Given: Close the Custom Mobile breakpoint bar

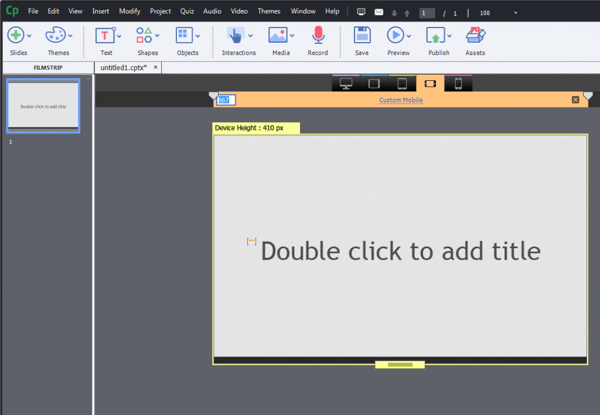Looking at the screenshot, I should pos(575,100).
